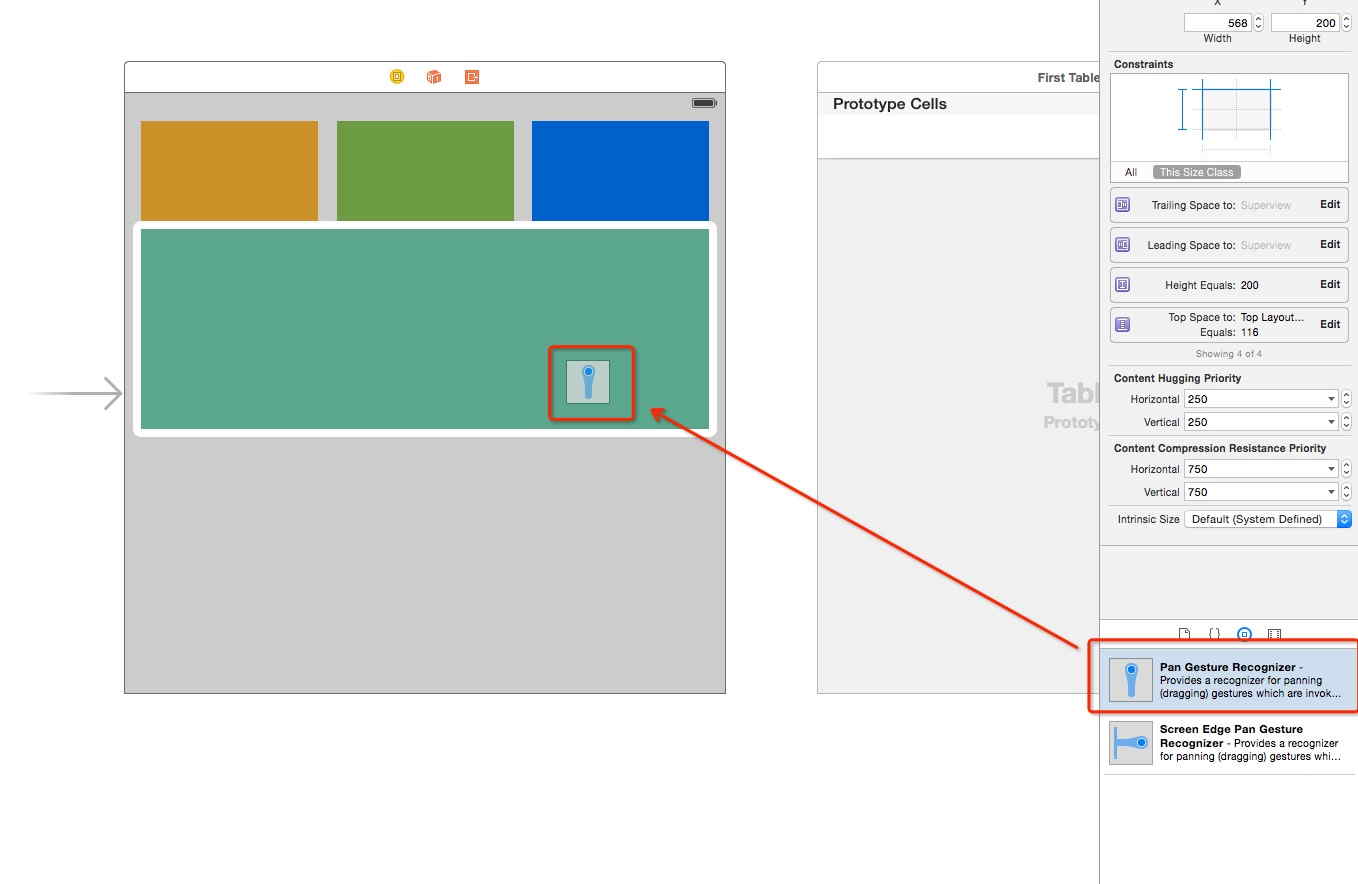
Task: Select the Pan Gesture Recognizer library item
Action: coord(1229,680)
